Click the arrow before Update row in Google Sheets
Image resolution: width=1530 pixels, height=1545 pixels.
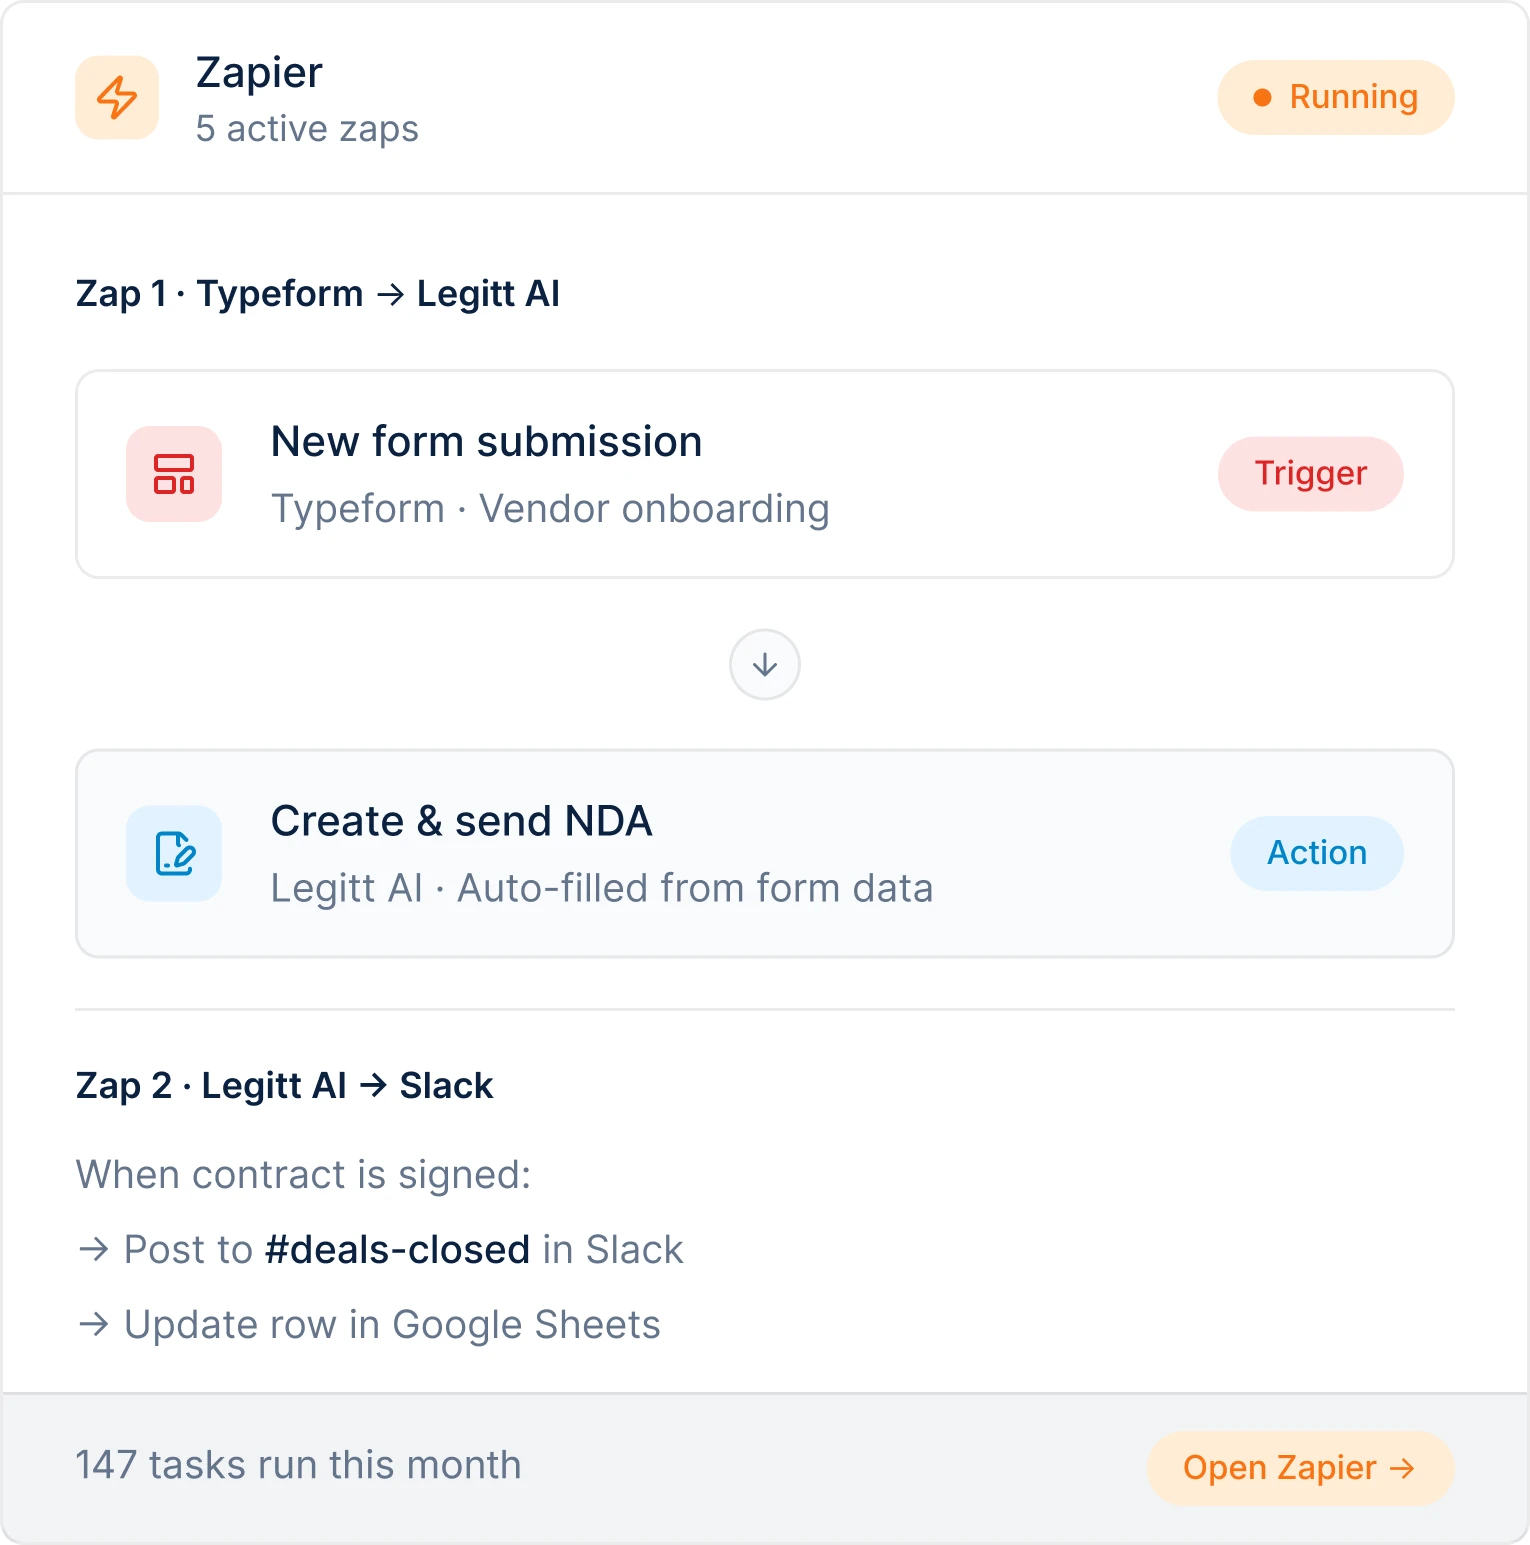click(x=93, y=1324)
